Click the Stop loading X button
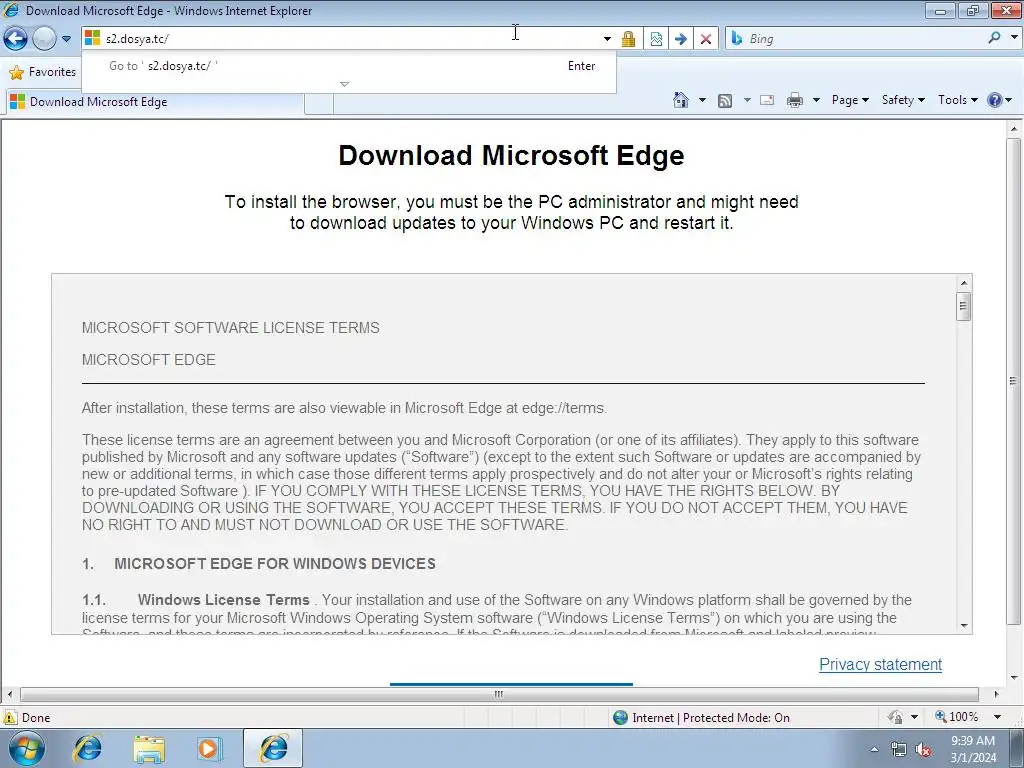The height and width of the screenshot is (768, 1024). point(706,39)
